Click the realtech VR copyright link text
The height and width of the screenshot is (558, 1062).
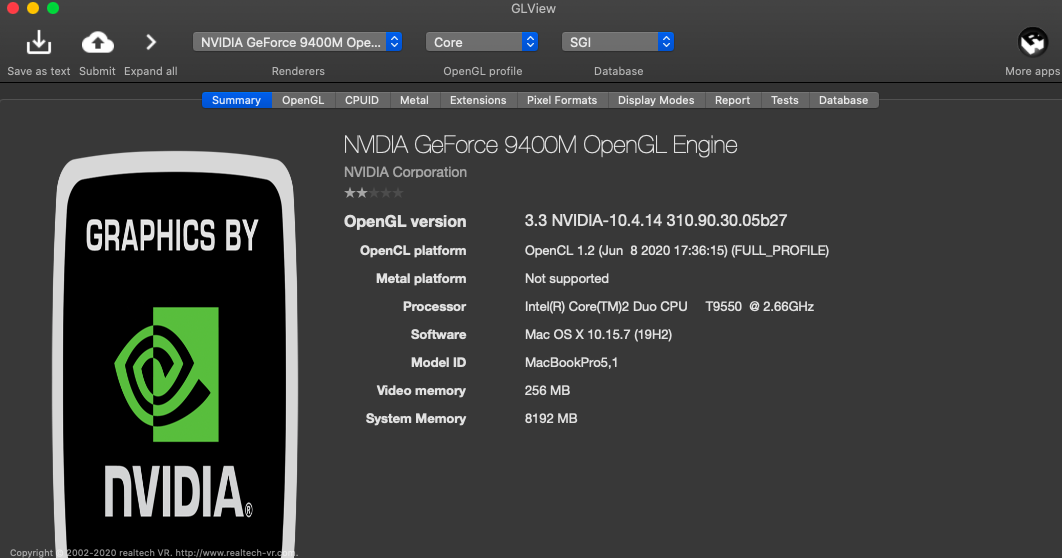pos(154,553)
